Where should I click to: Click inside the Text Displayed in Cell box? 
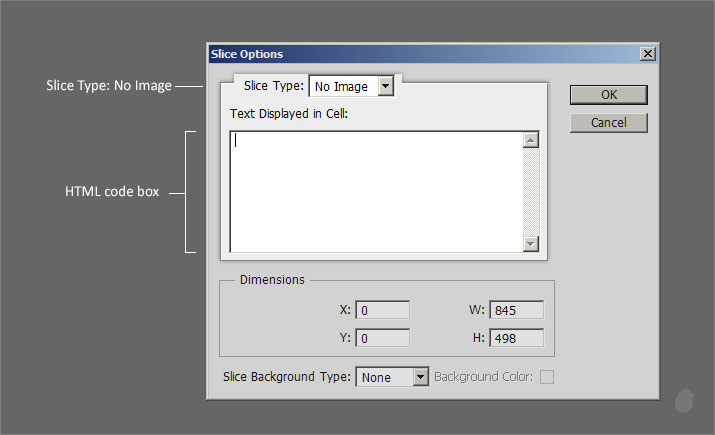(x=375, y=190)
